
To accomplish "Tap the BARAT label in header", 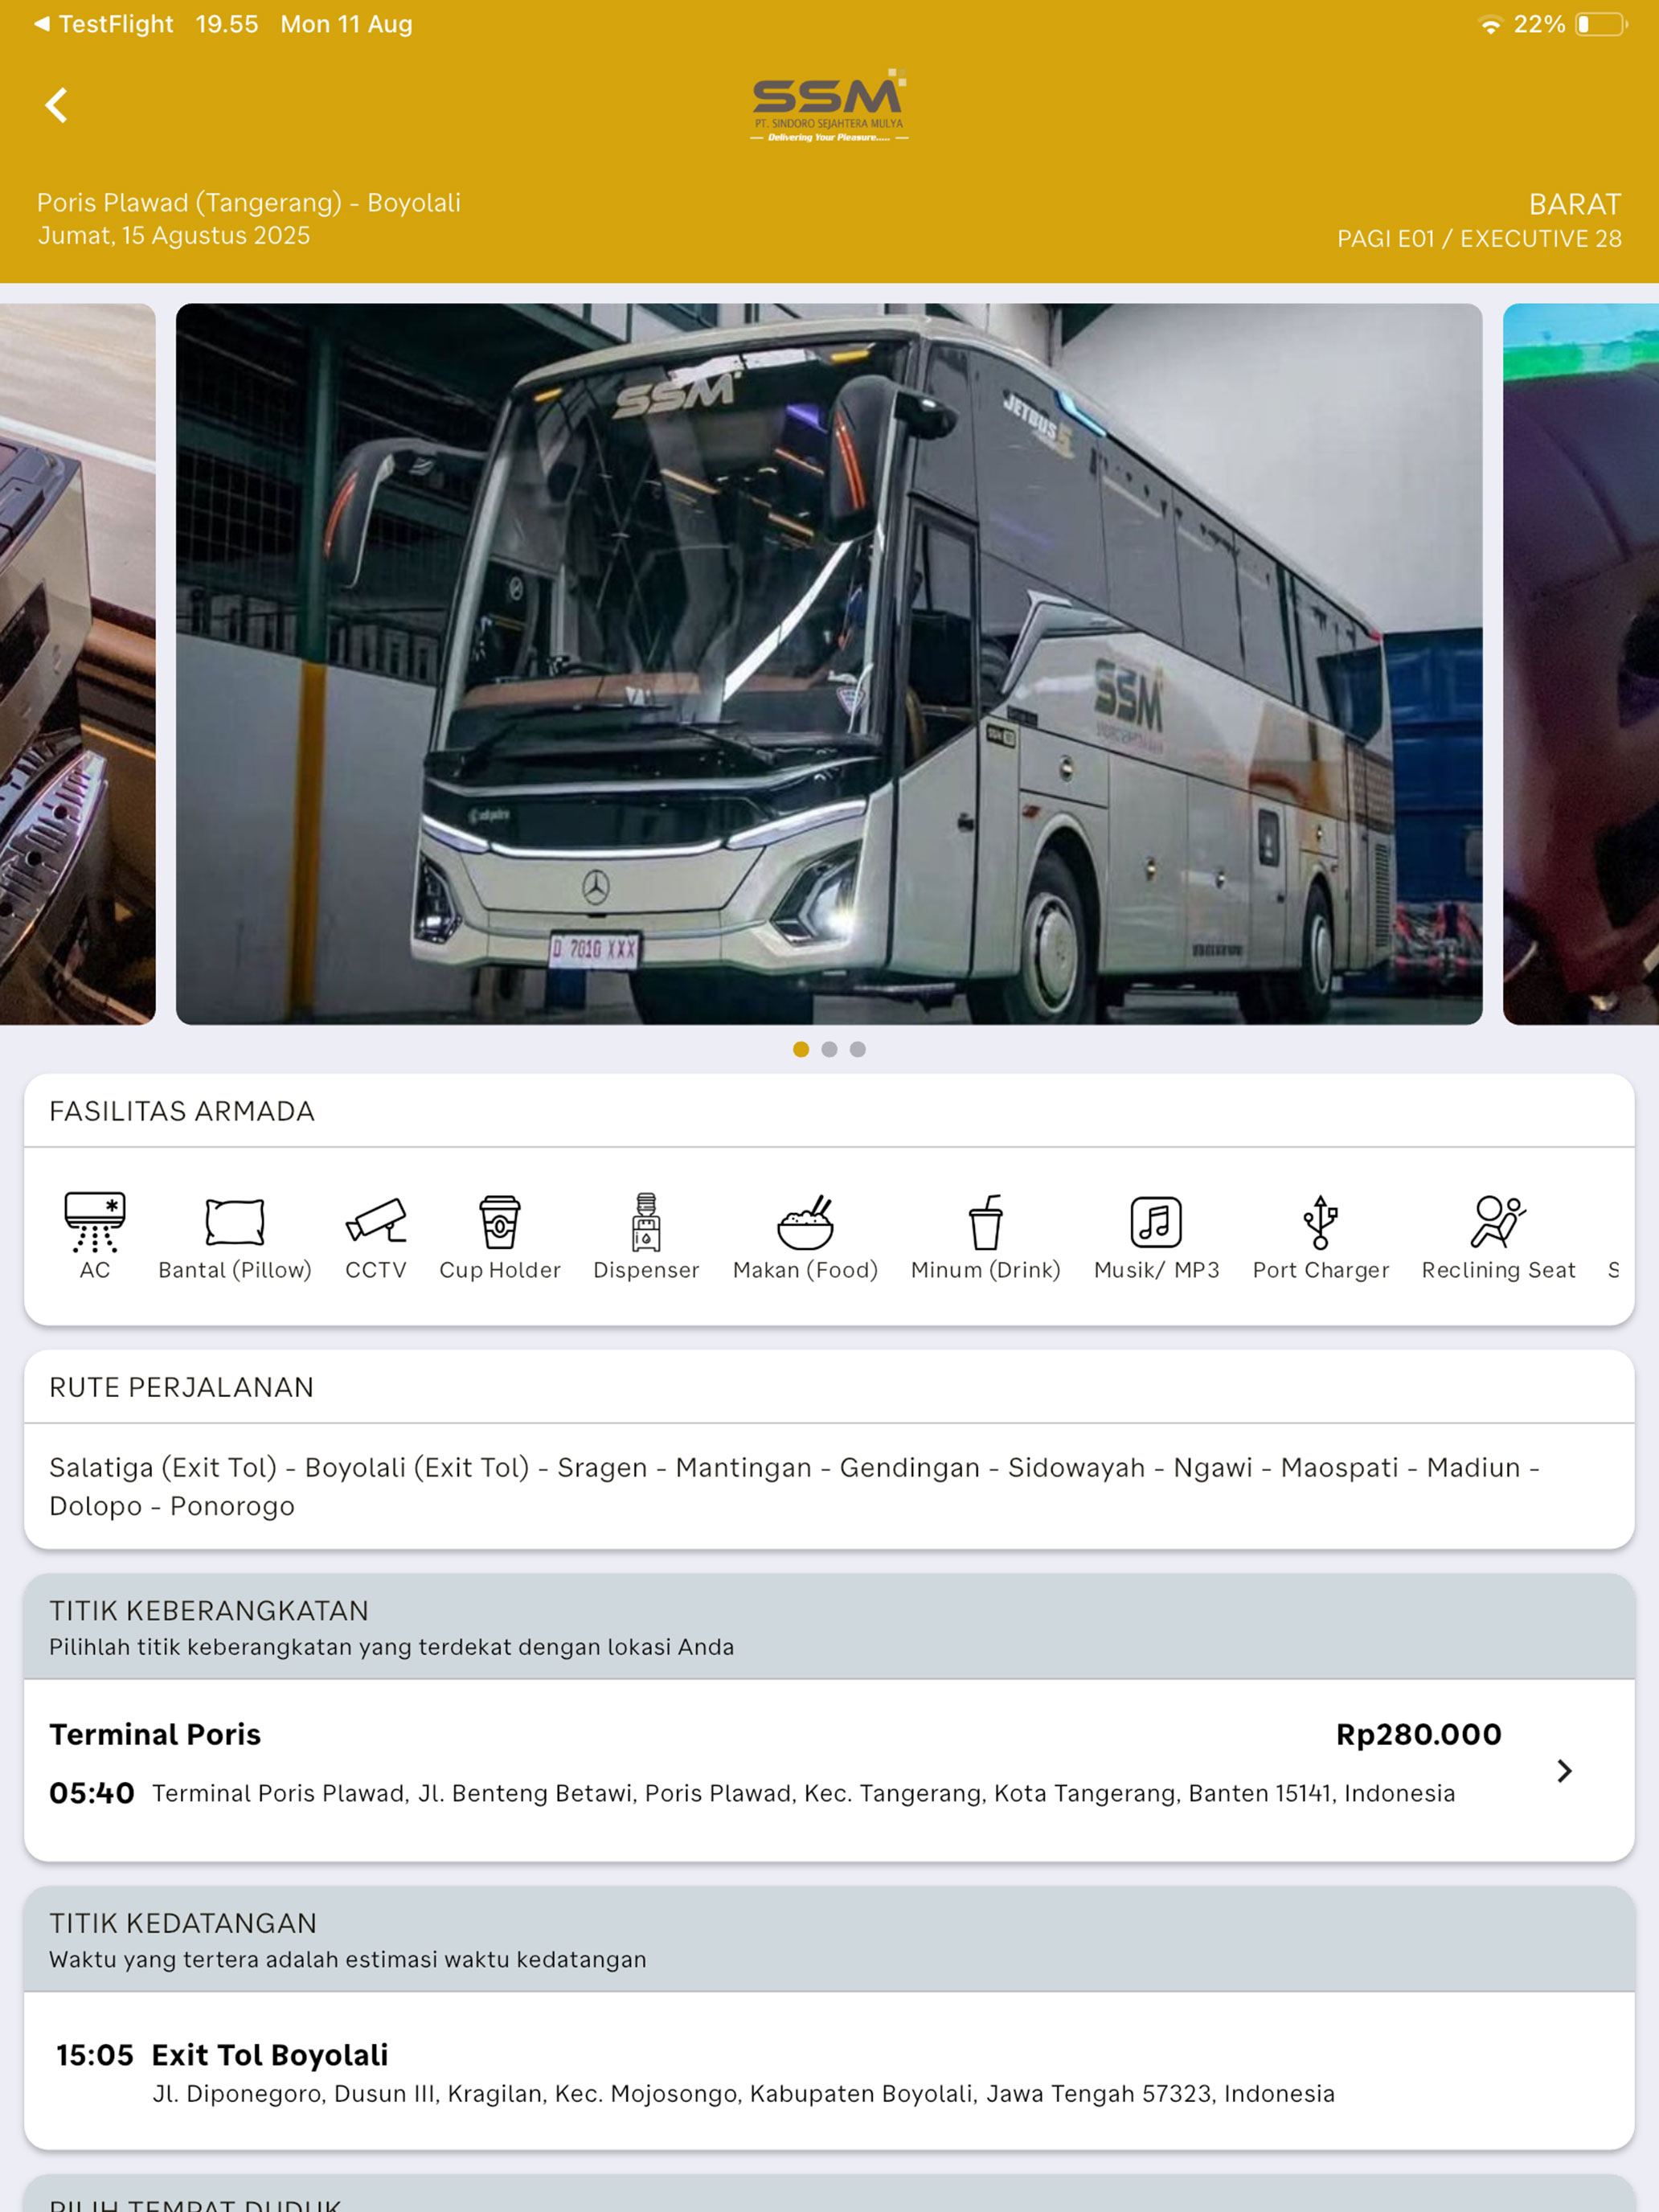I will 1575,204.
